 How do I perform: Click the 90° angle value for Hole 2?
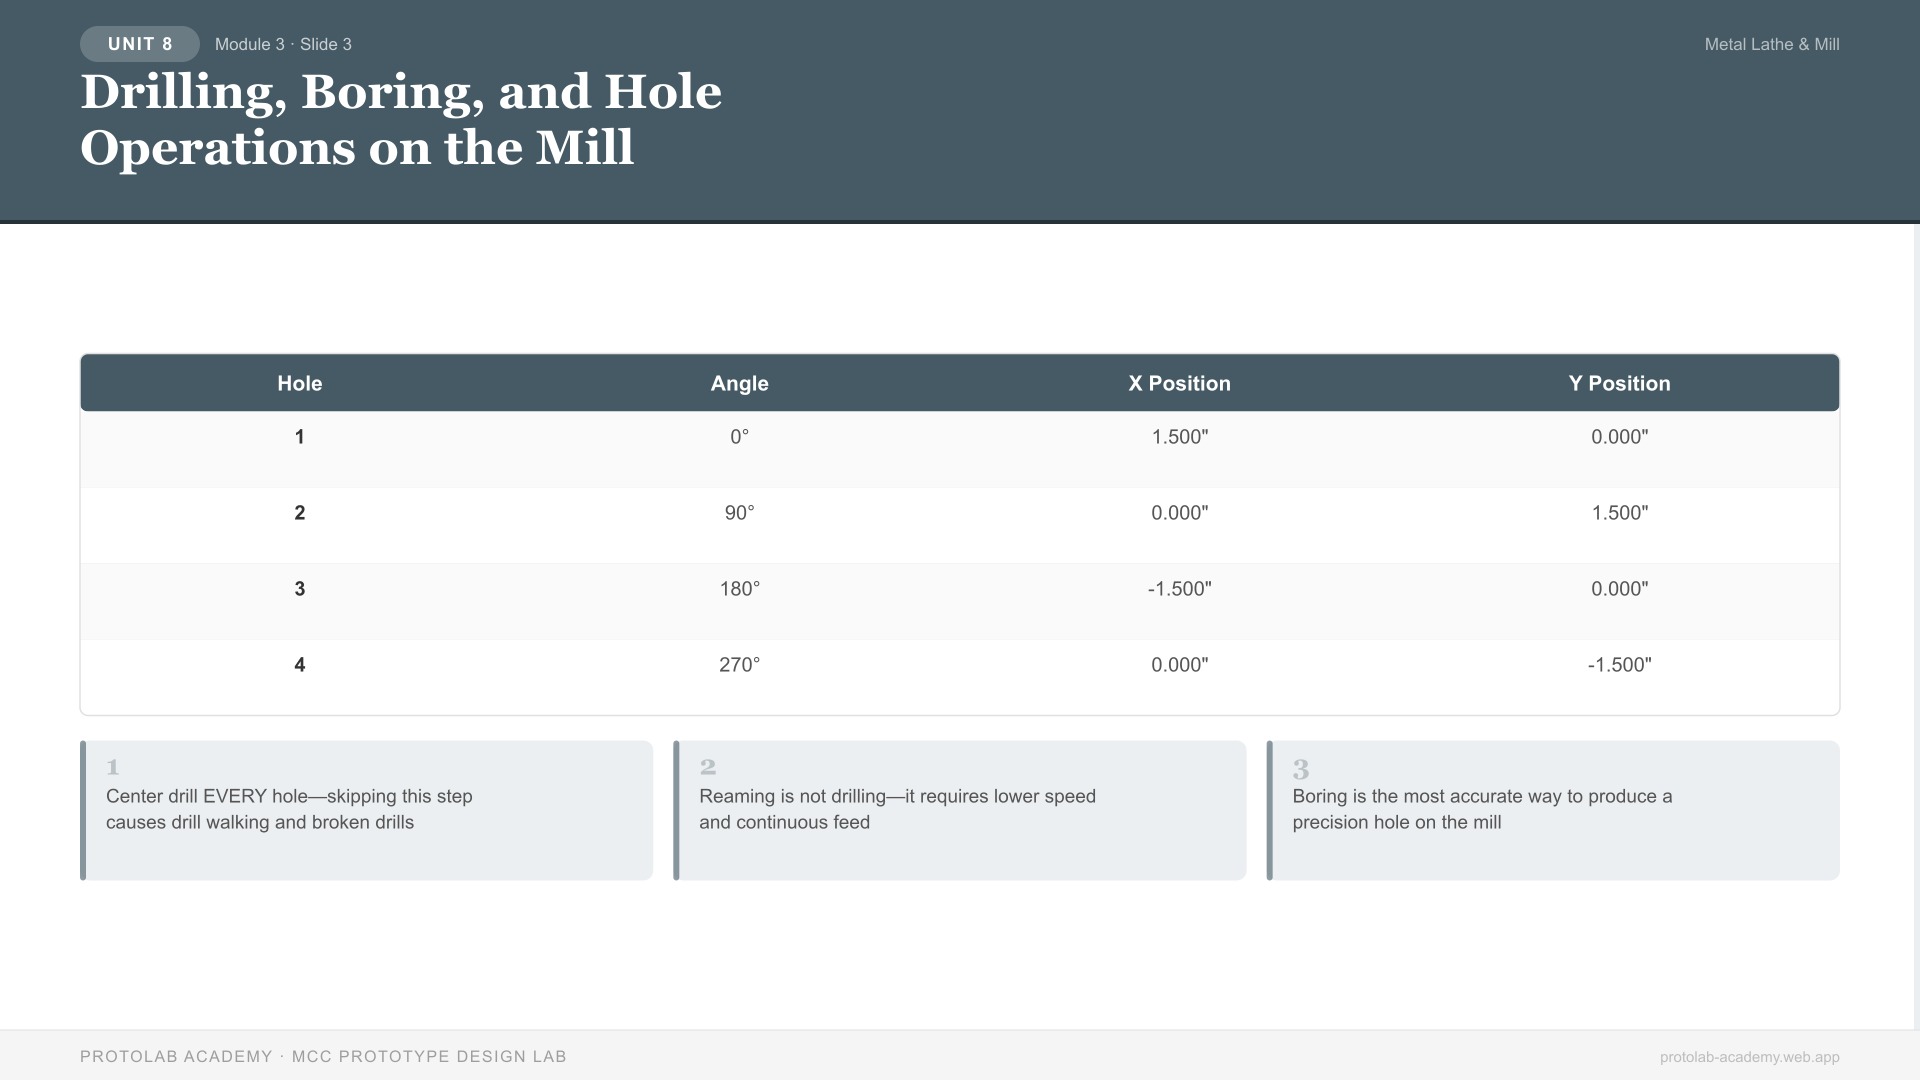coord(739,513)
